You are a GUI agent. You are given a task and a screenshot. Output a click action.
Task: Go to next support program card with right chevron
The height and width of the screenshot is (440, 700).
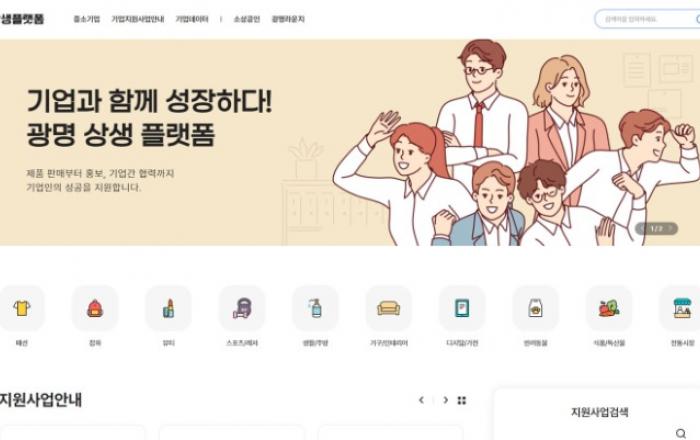point(445,400)
